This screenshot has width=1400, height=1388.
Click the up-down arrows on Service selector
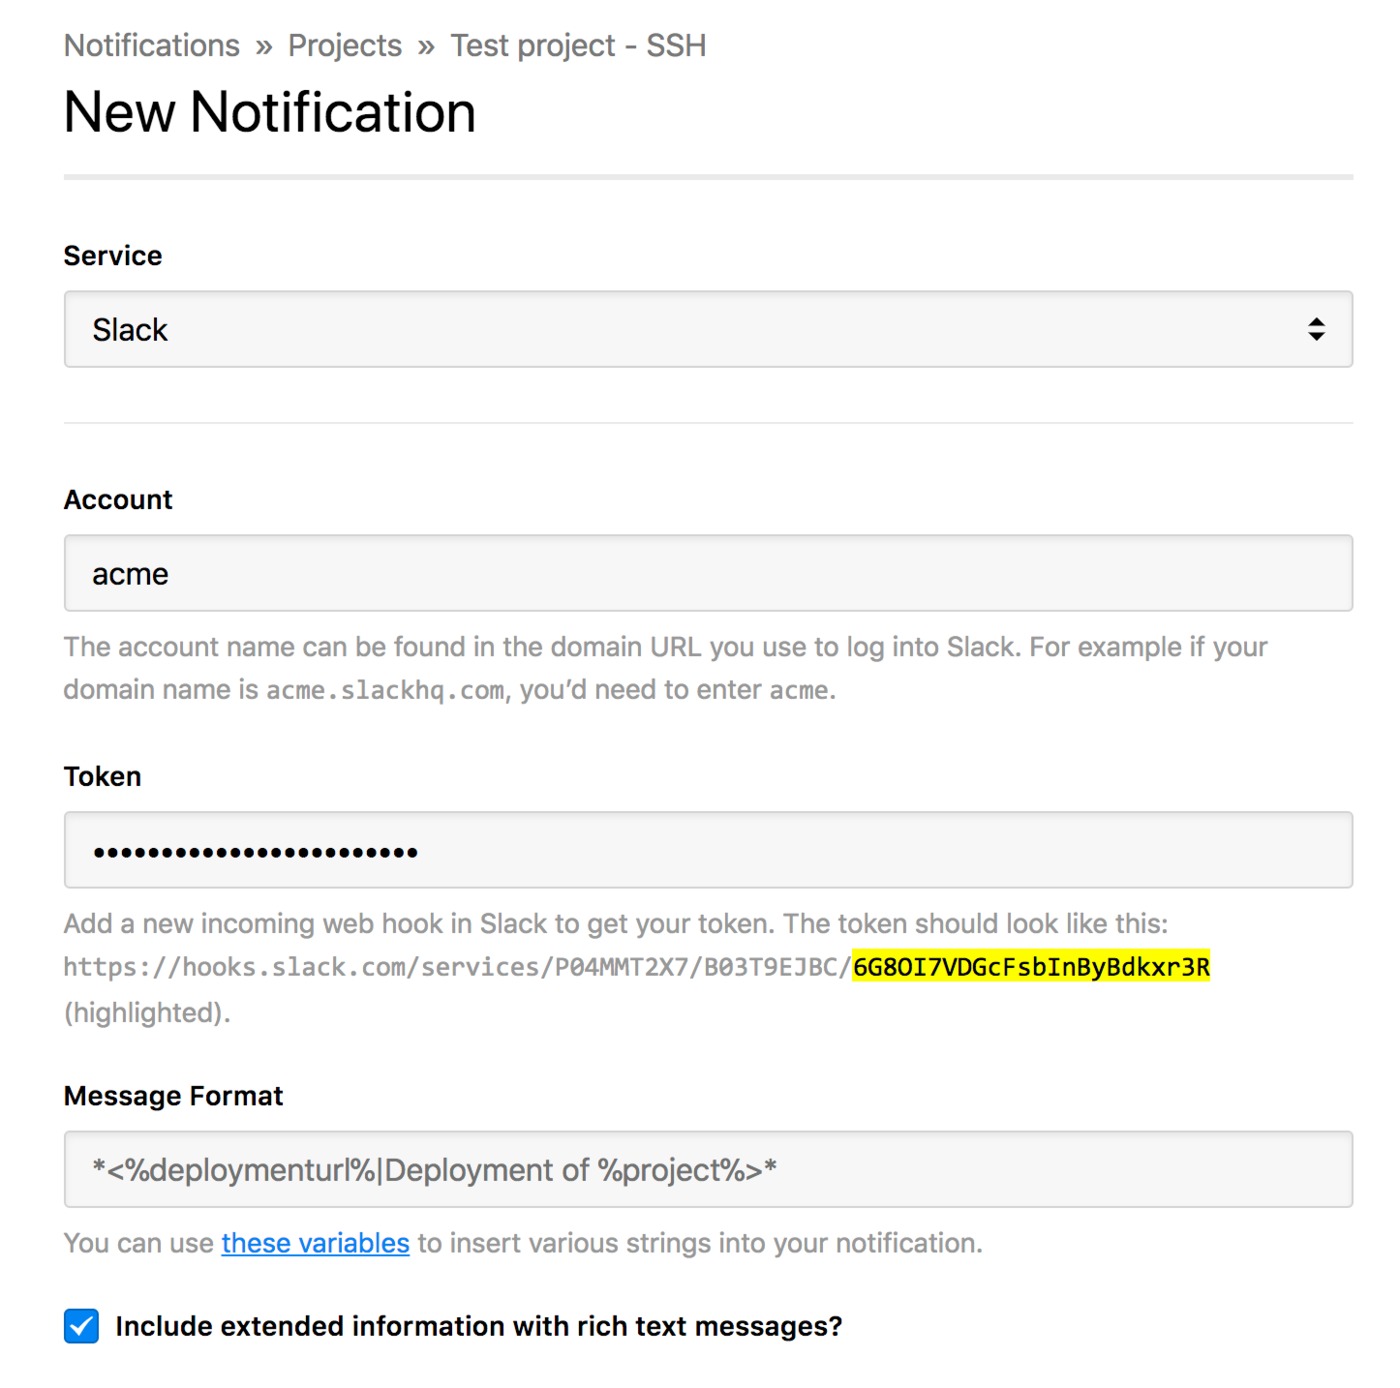(x=1316, y=329)
